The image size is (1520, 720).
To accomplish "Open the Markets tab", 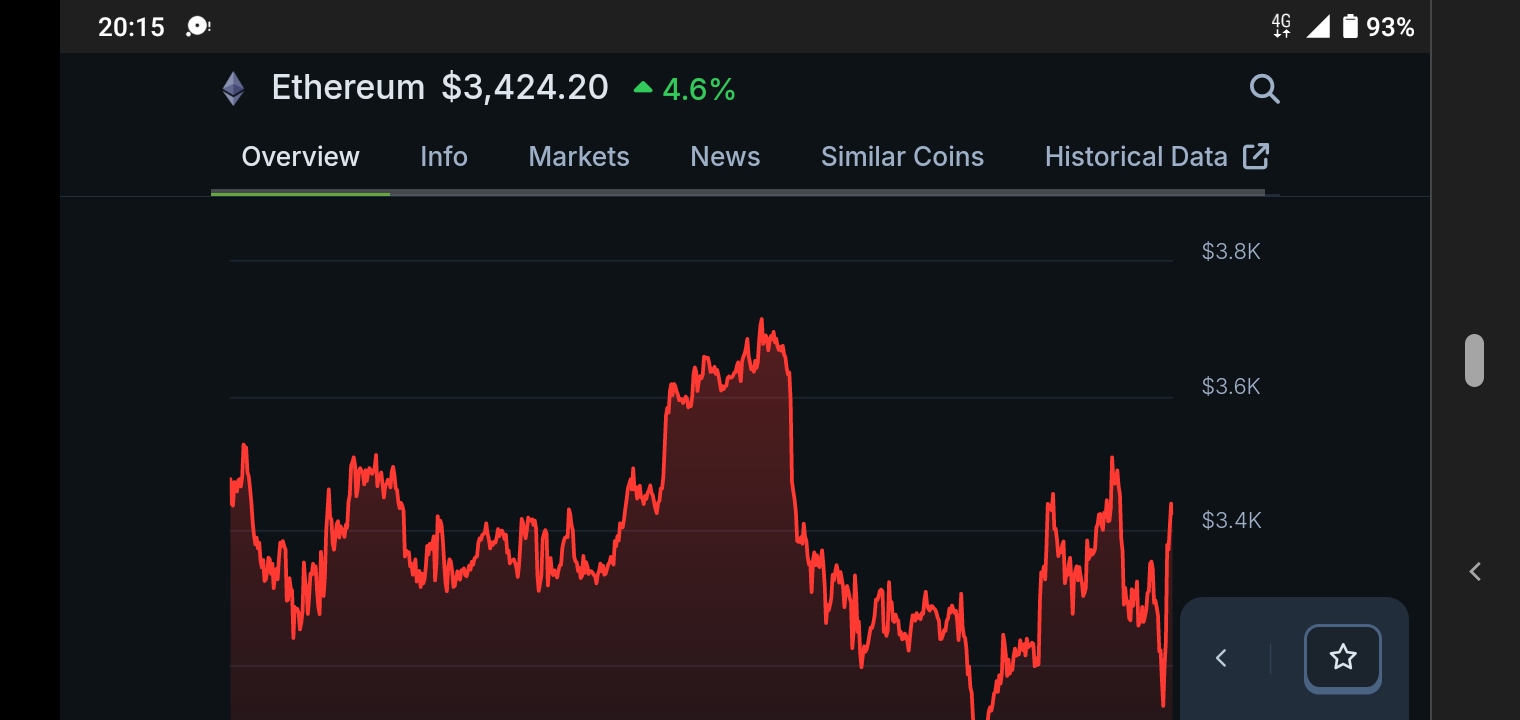I will point(579,157).
